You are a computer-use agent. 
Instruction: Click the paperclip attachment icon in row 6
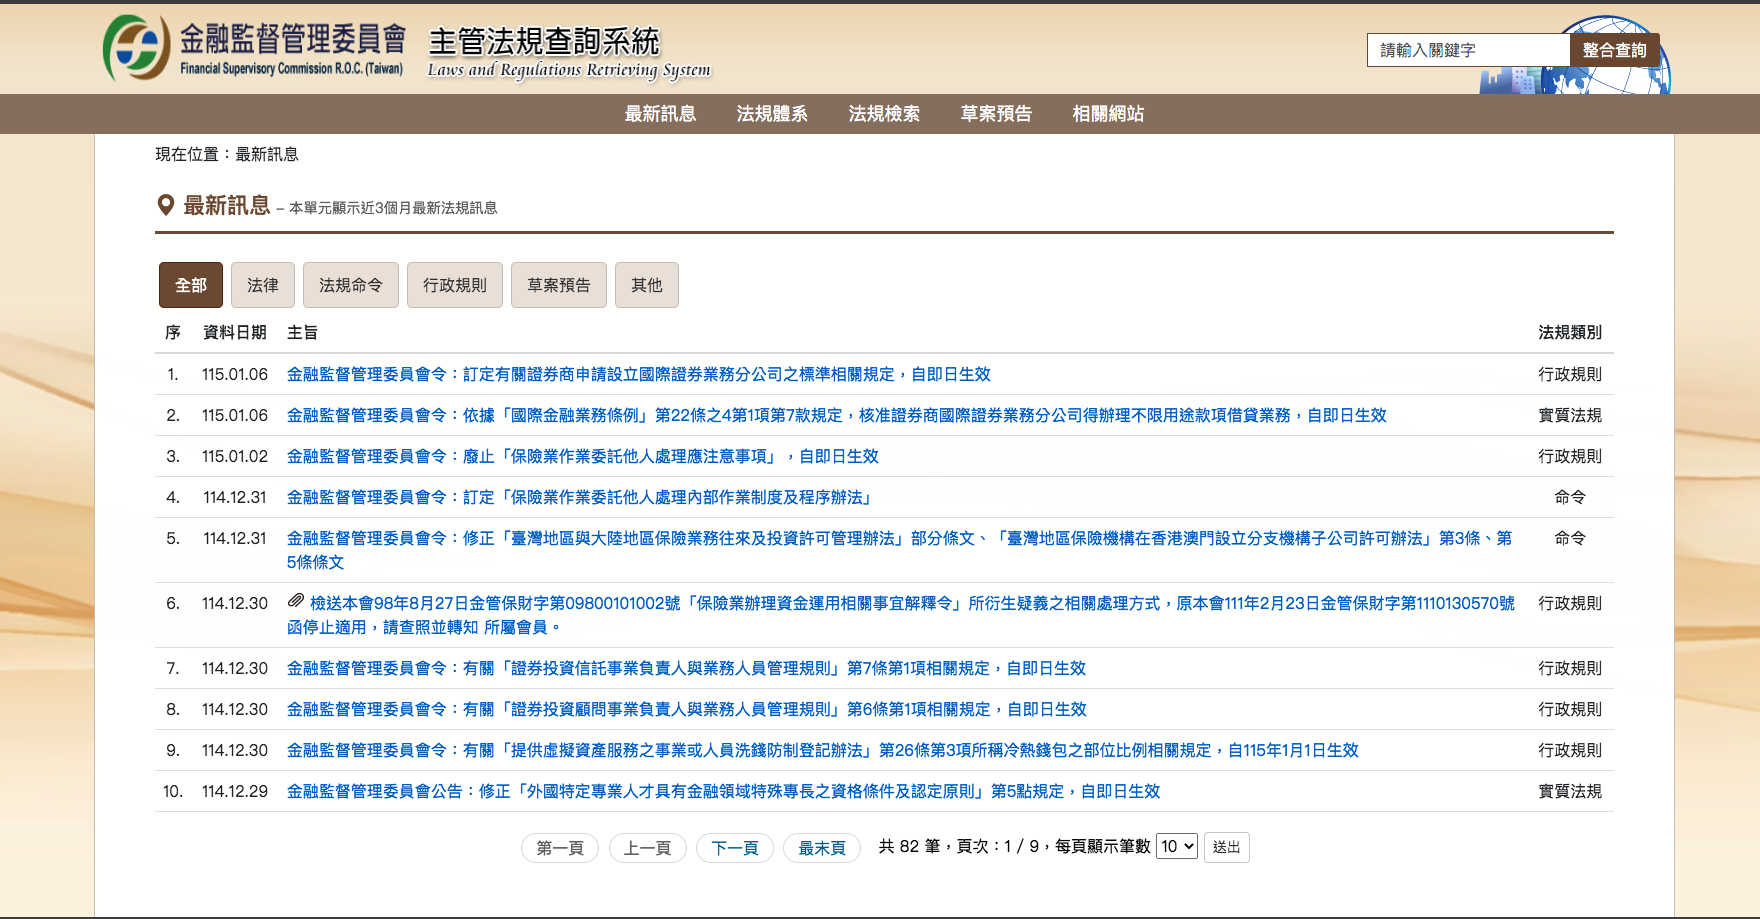296,601
